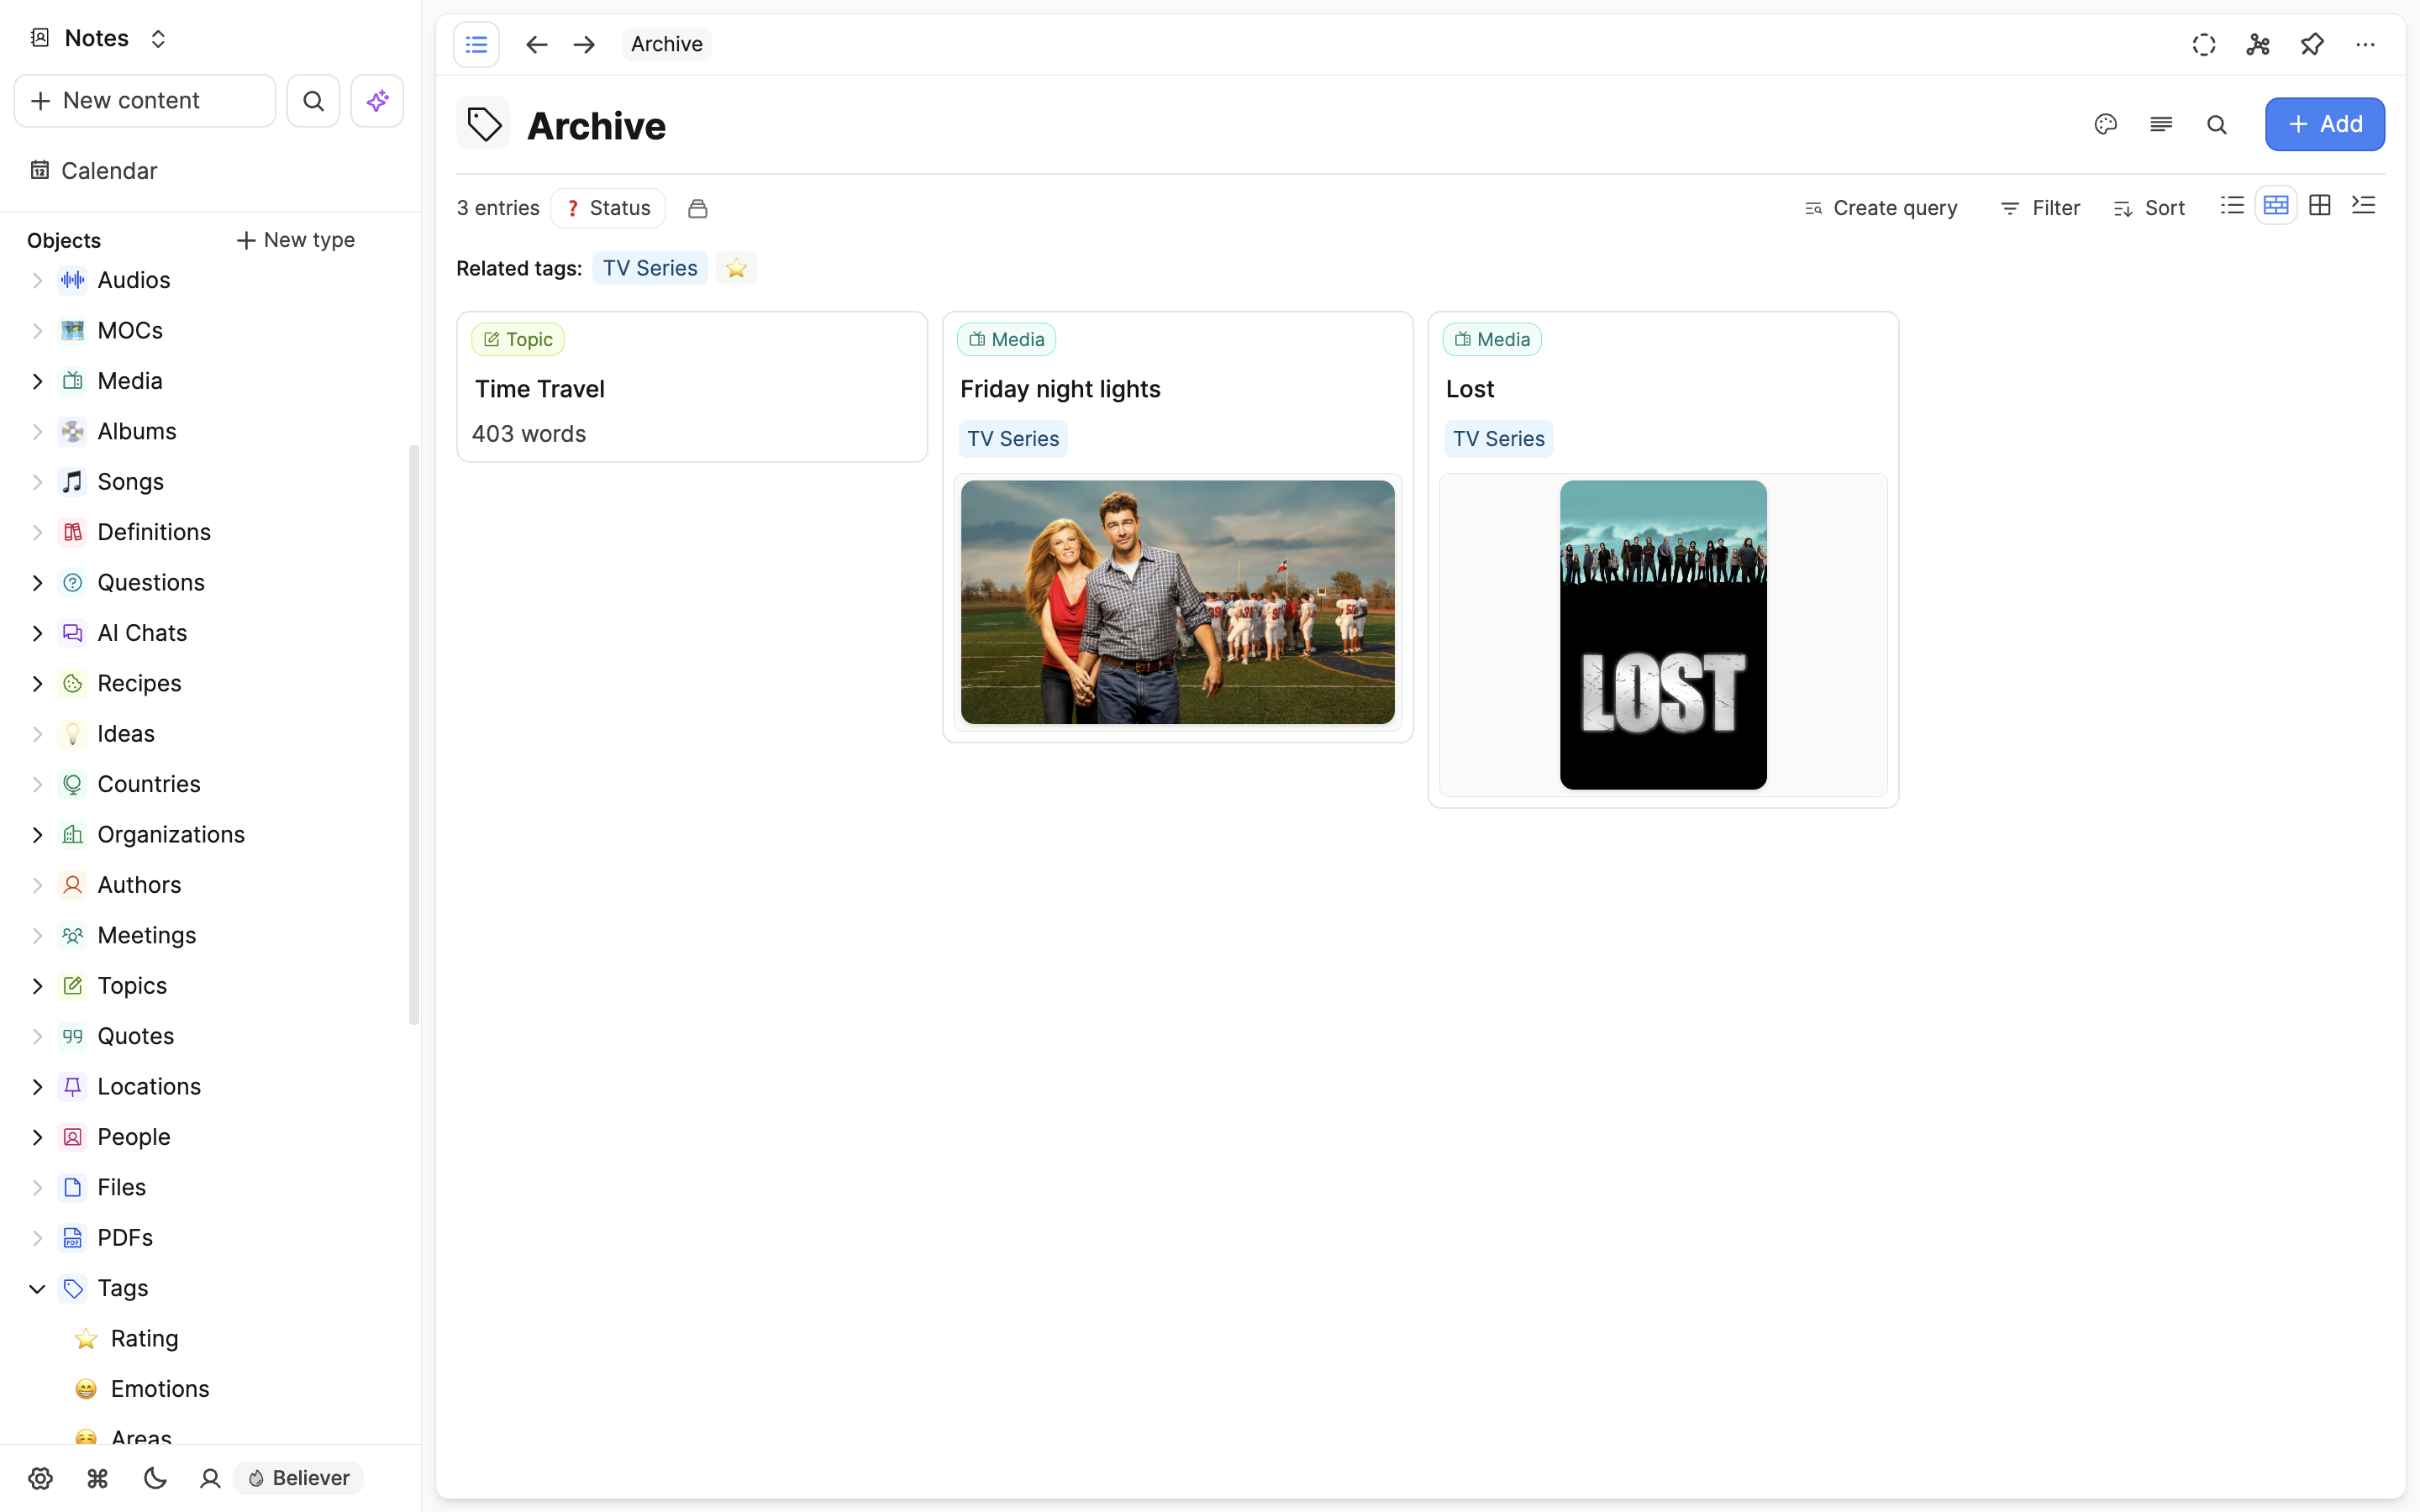Switch to the indented outline view
The width and height of the screenshot is (2420, 1512).
tap(2364, 206)
